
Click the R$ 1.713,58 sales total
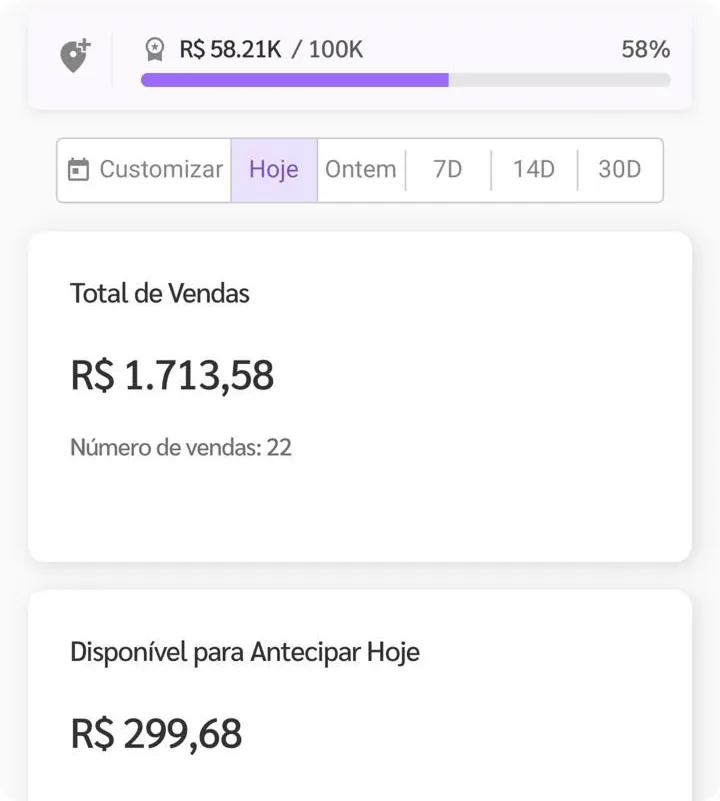[172, 376]
